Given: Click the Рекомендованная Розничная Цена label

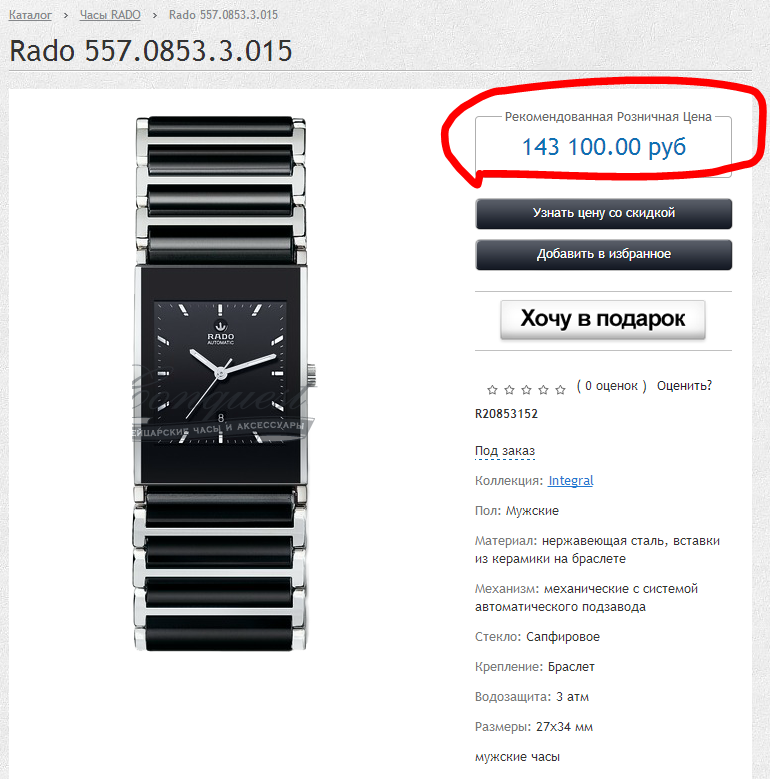Looking at the screenshot, I should 608,117.
